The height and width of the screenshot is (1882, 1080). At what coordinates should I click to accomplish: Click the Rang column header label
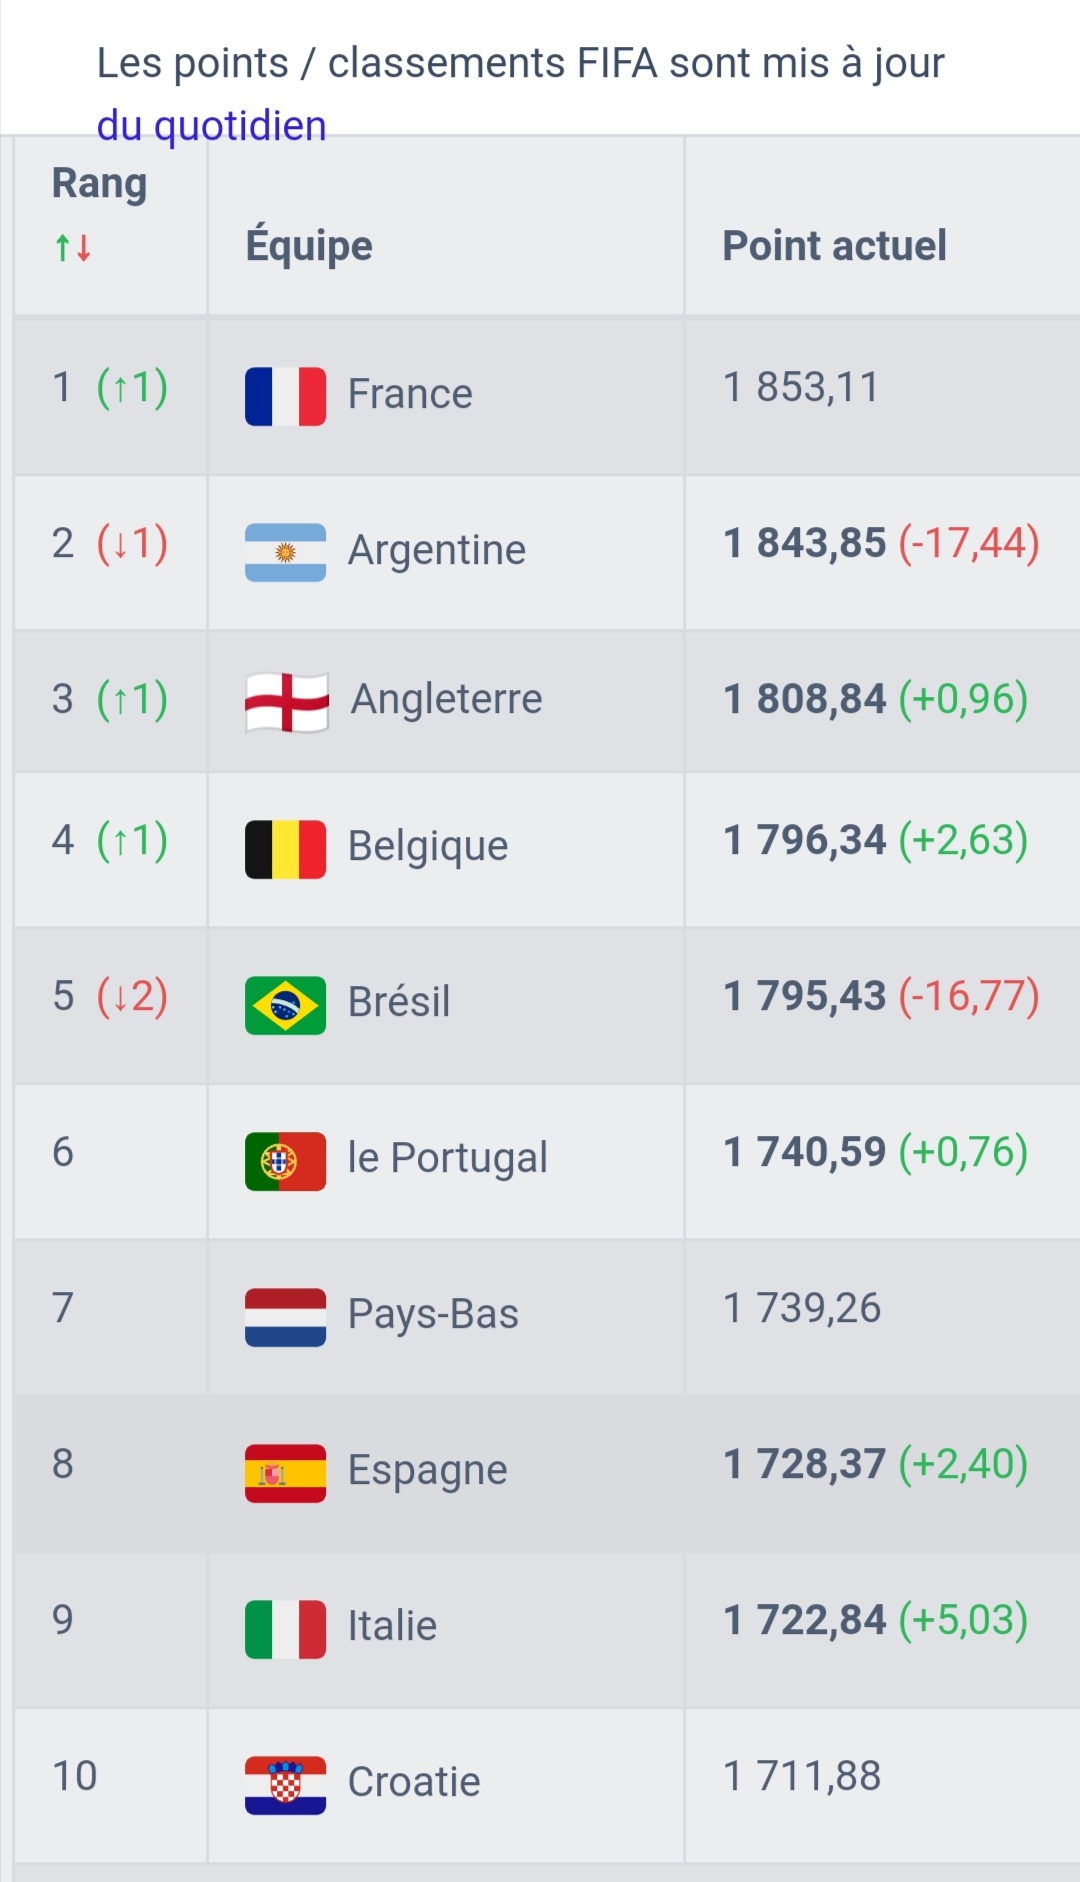tap(99, 184)
